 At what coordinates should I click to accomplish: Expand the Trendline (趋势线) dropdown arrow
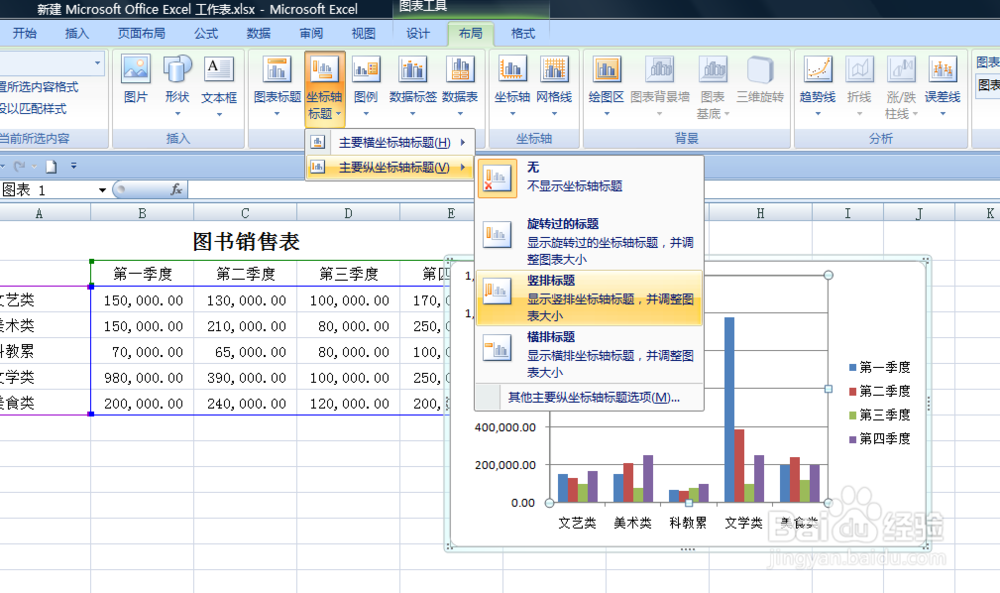[818, 113]
